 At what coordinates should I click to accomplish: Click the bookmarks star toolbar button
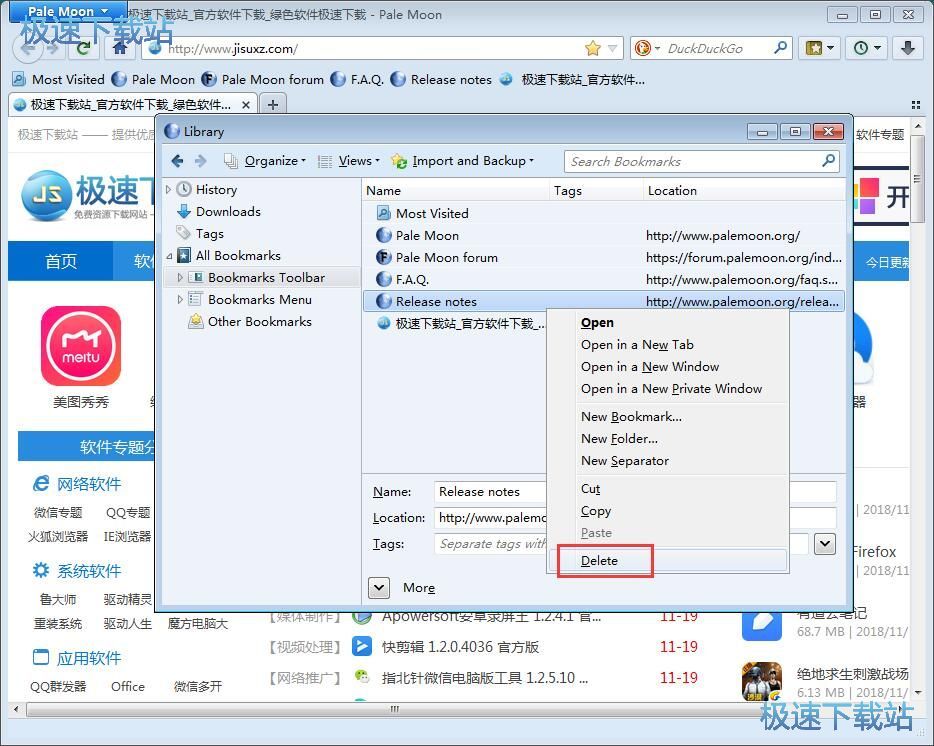pyautogui.click(x=820, y=48)
